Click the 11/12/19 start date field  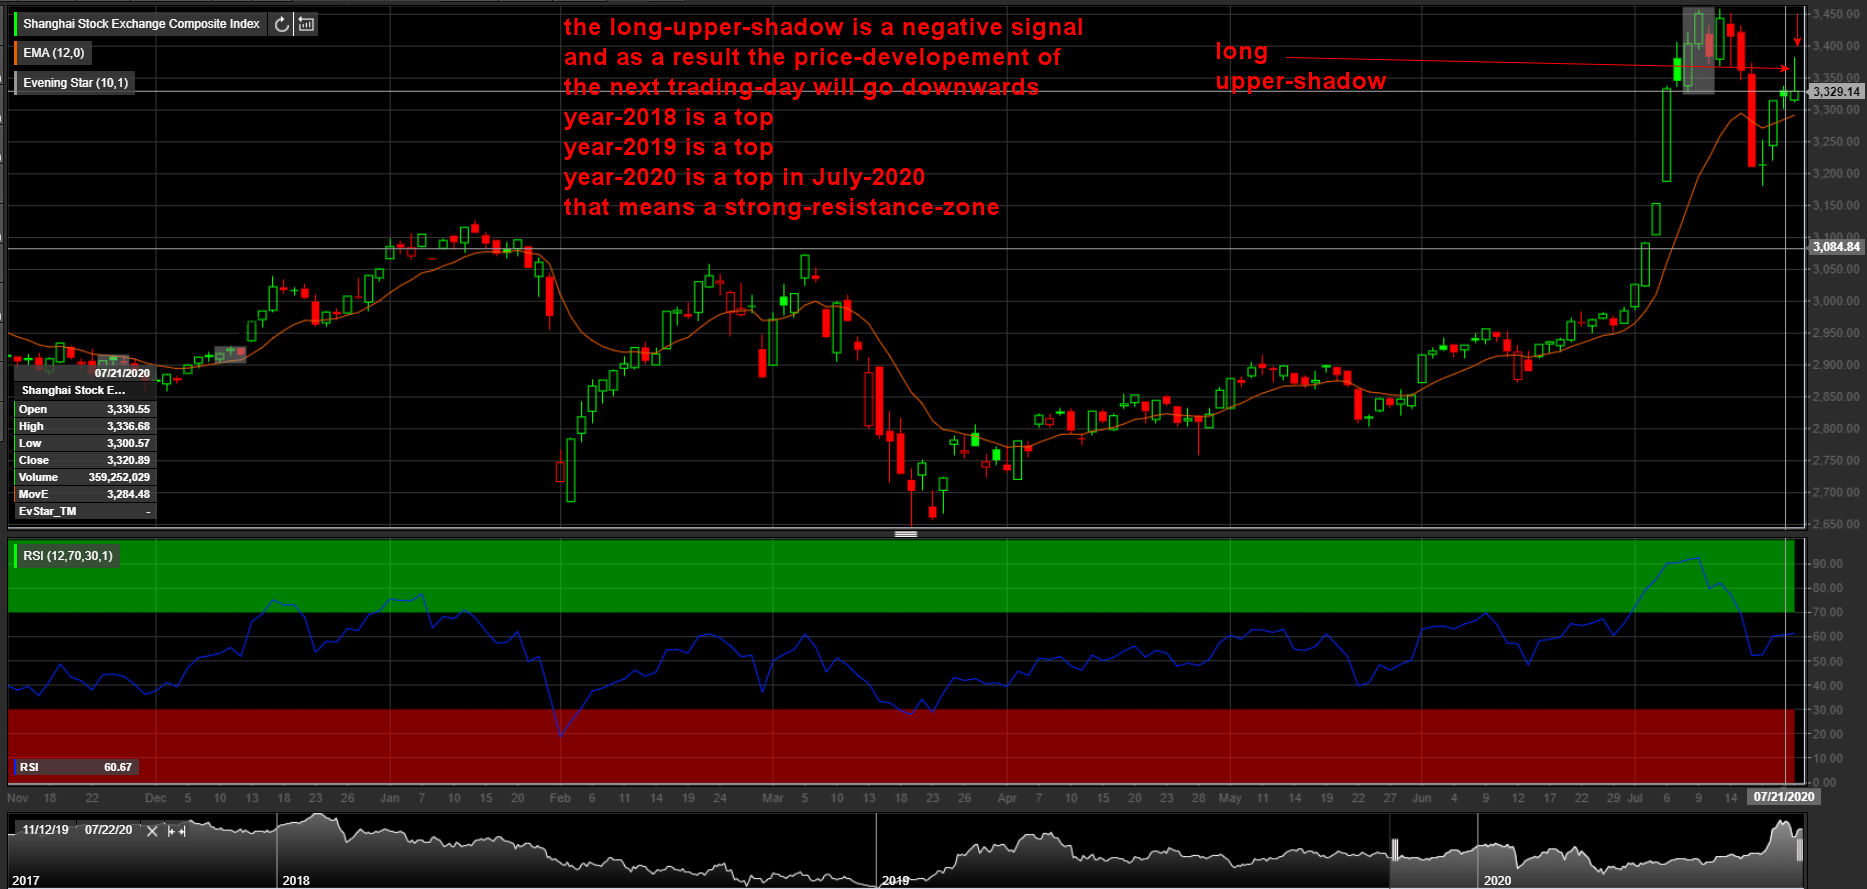[x=45, y=830]
